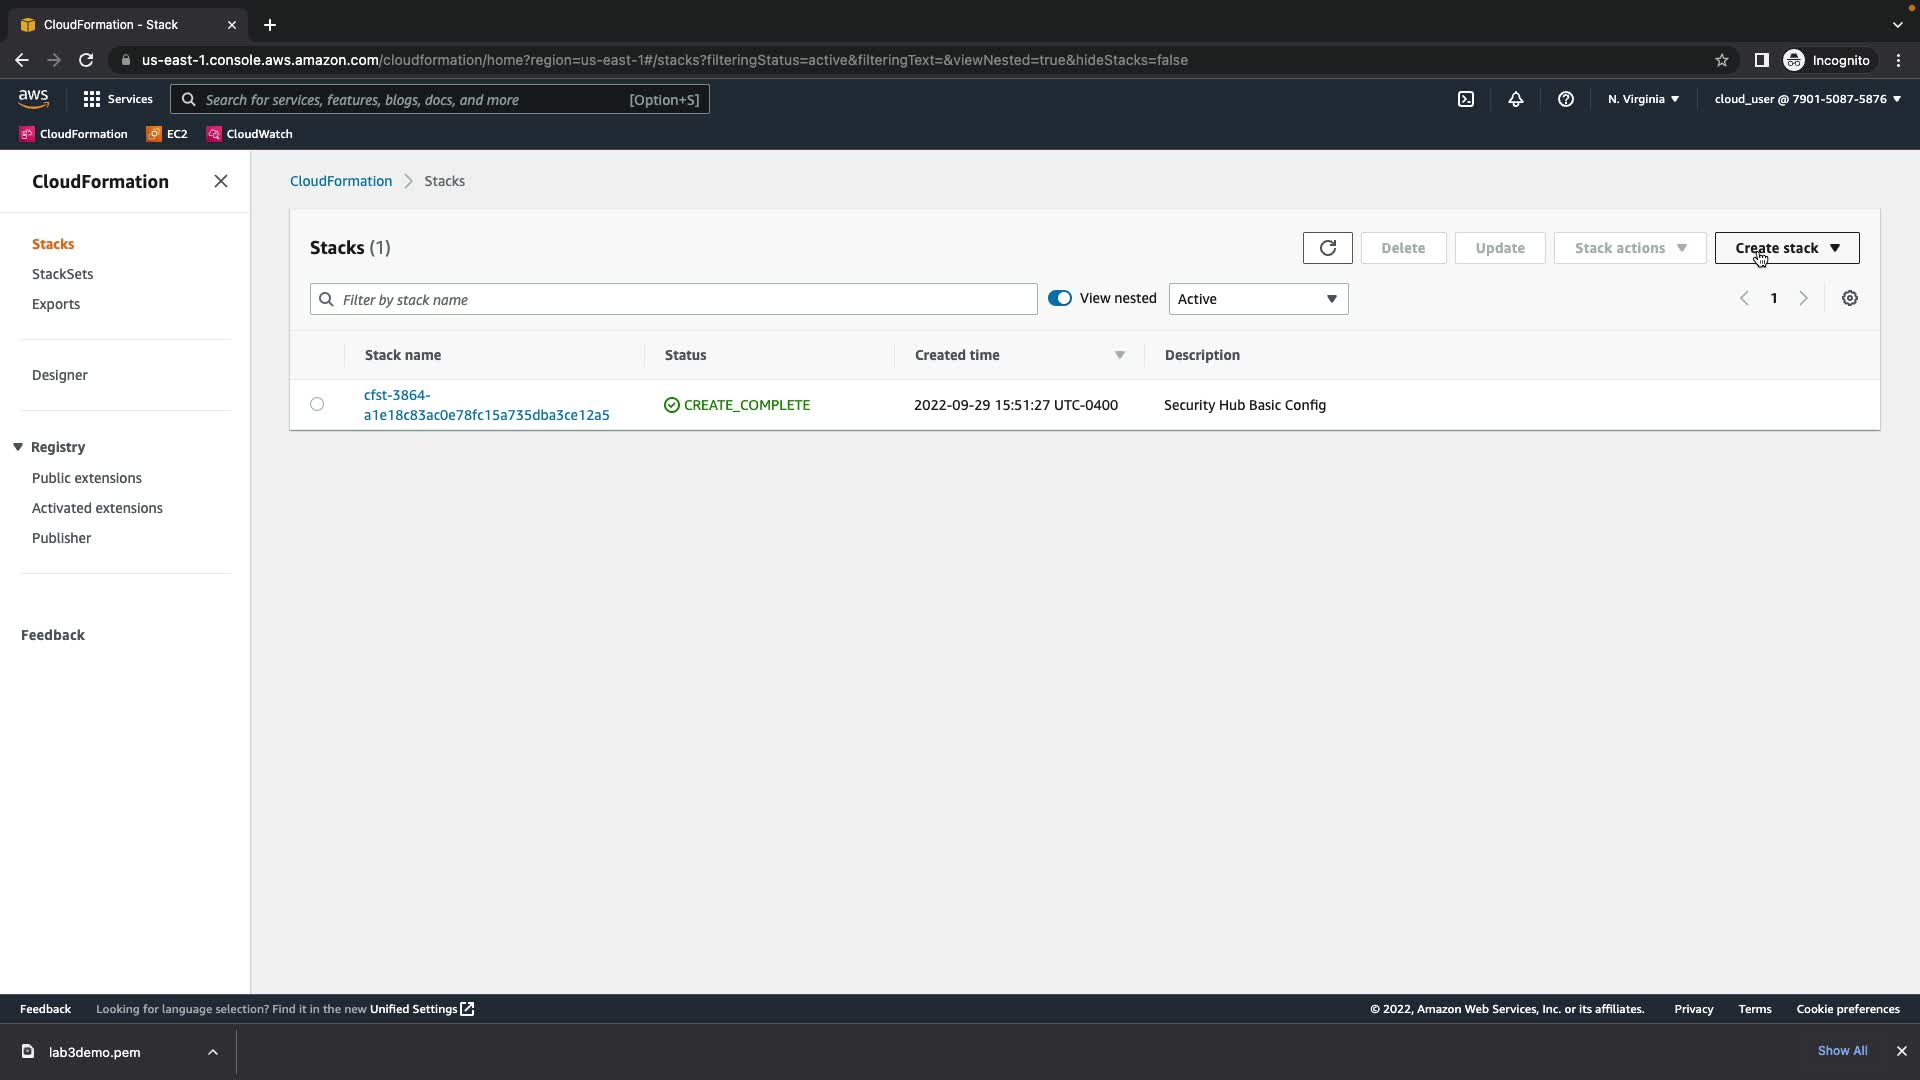Go to StackSets in the sidebar

pos(62,274)
